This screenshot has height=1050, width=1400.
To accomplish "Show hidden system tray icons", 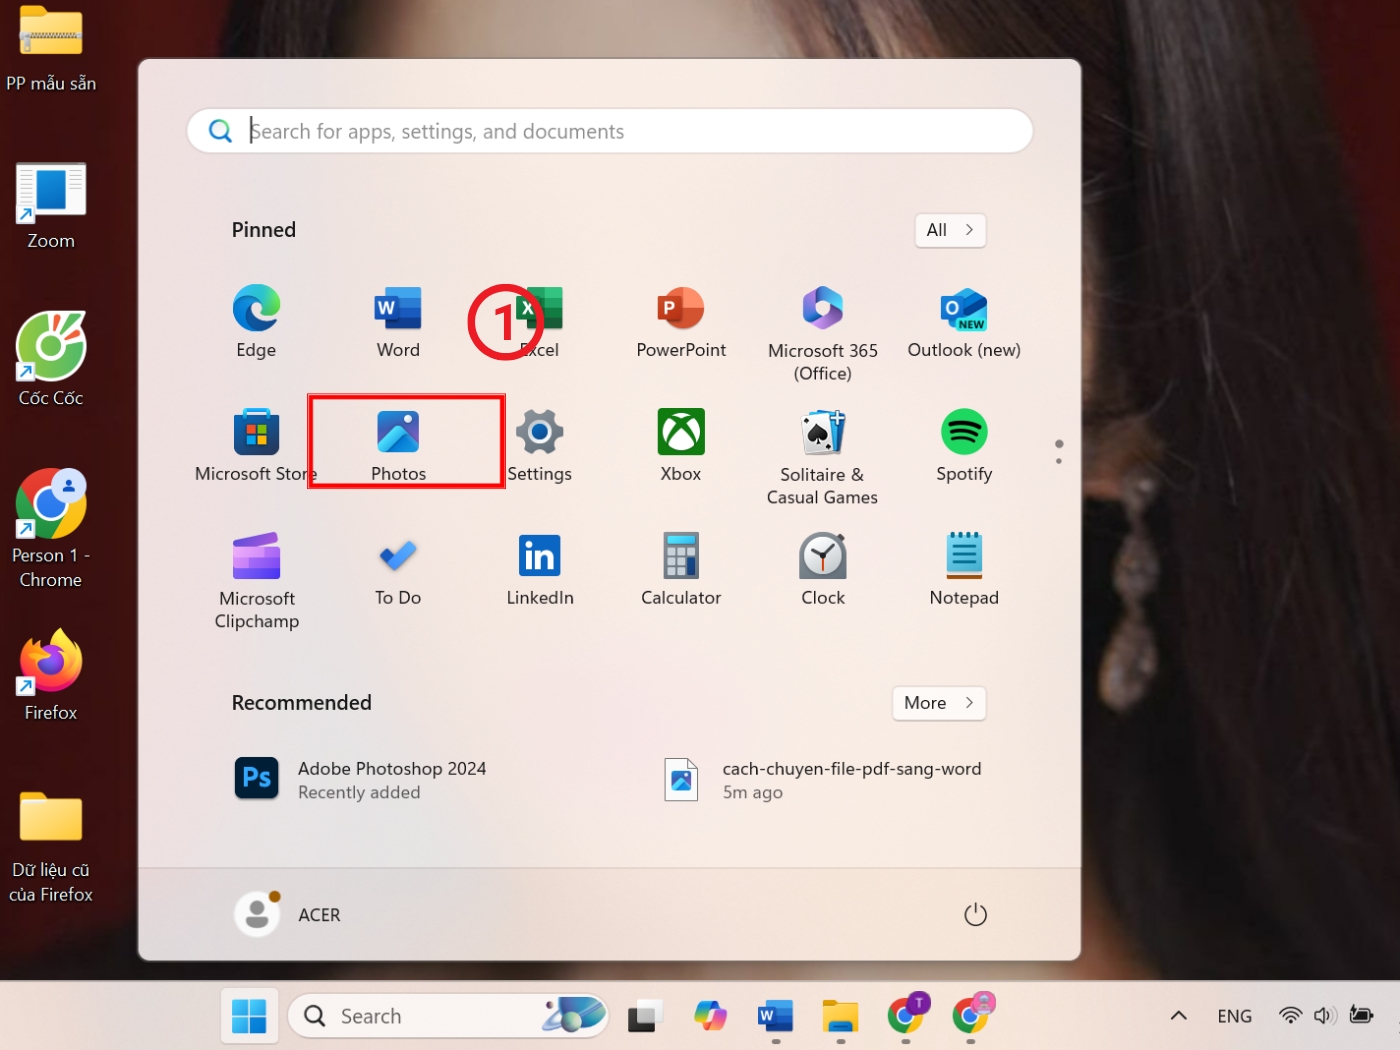I will (x=1179, y=1016).
